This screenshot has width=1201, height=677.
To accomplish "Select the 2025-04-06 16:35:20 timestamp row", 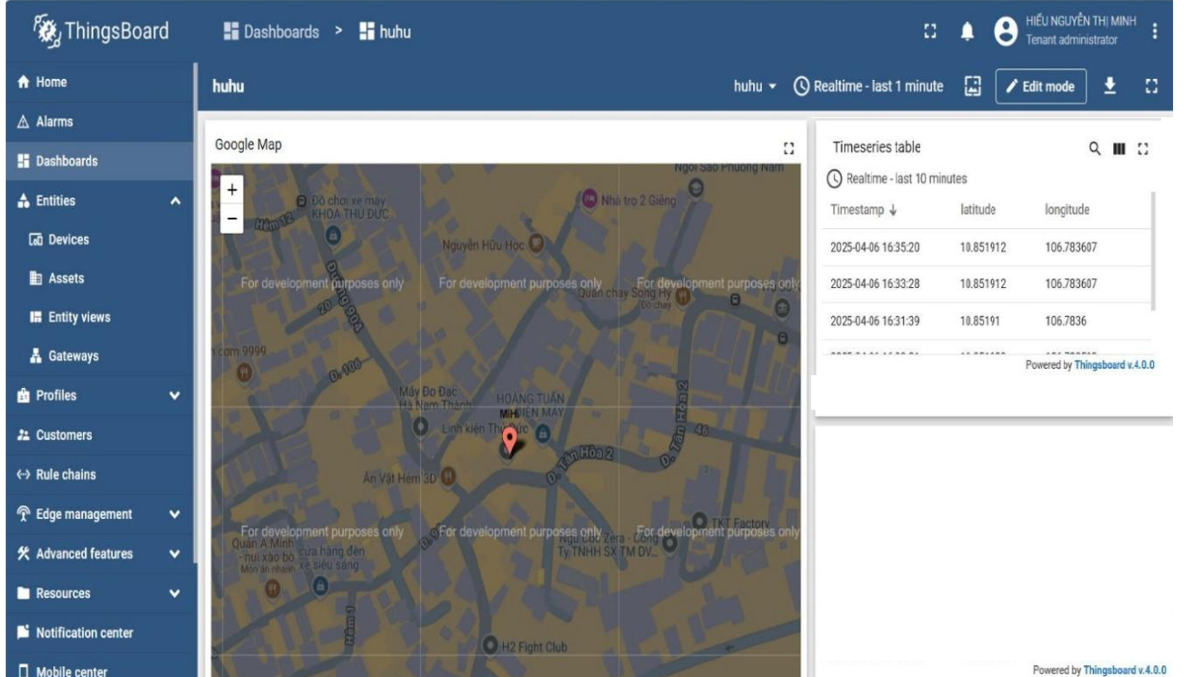I will [x=985, y=247].
